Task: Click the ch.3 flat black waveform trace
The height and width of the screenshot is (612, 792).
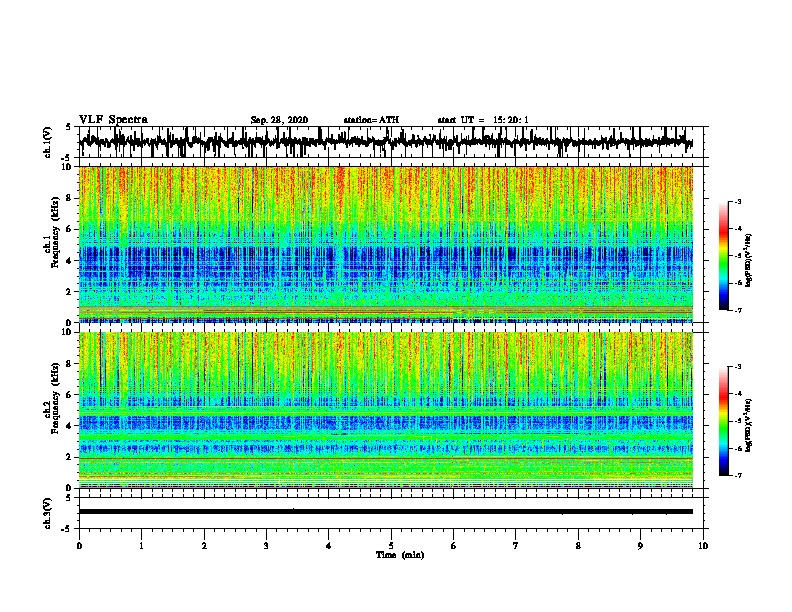Action: [x=386, y=512]
